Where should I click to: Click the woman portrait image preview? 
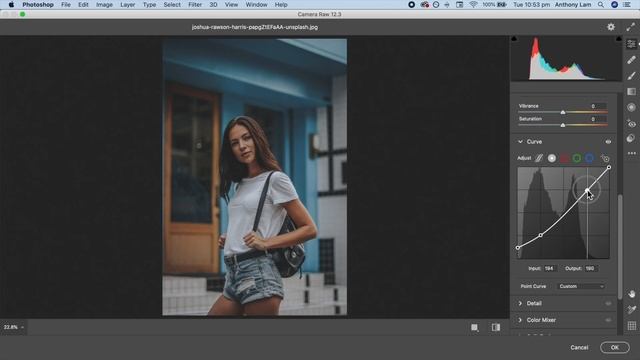[x=255, y=177]
